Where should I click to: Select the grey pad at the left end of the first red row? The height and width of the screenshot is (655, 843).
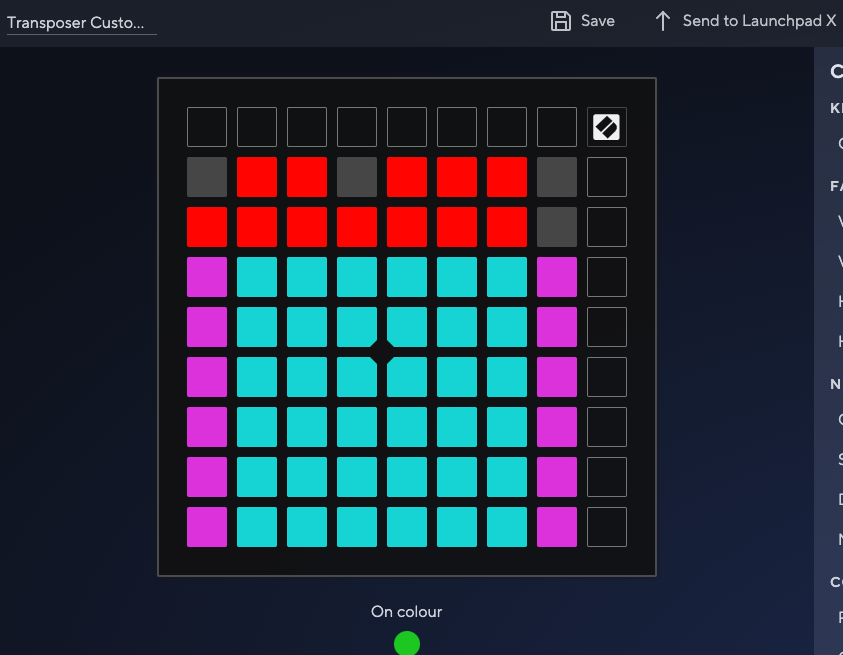(x=207, y=177)
